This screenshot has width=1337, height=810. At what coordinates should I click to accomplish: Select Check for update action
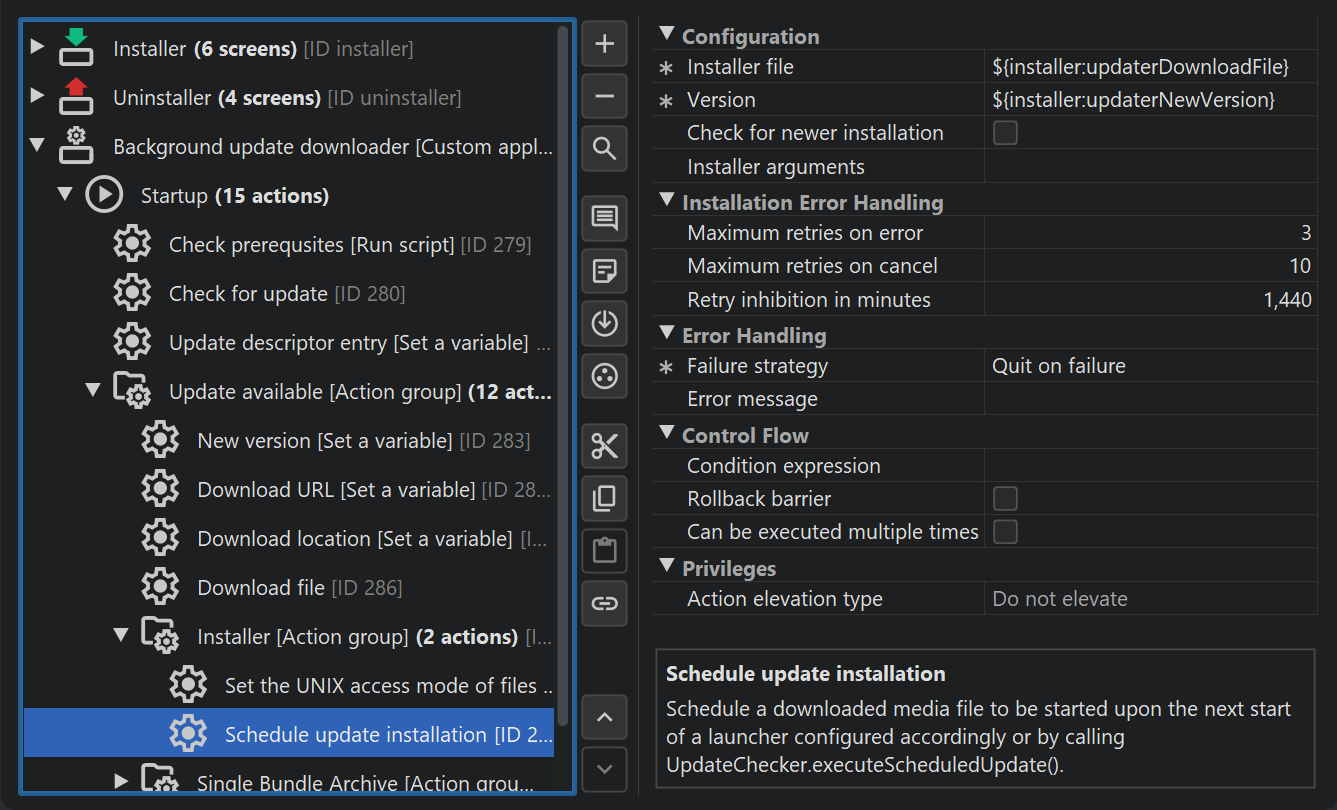[x=248, y=294]
